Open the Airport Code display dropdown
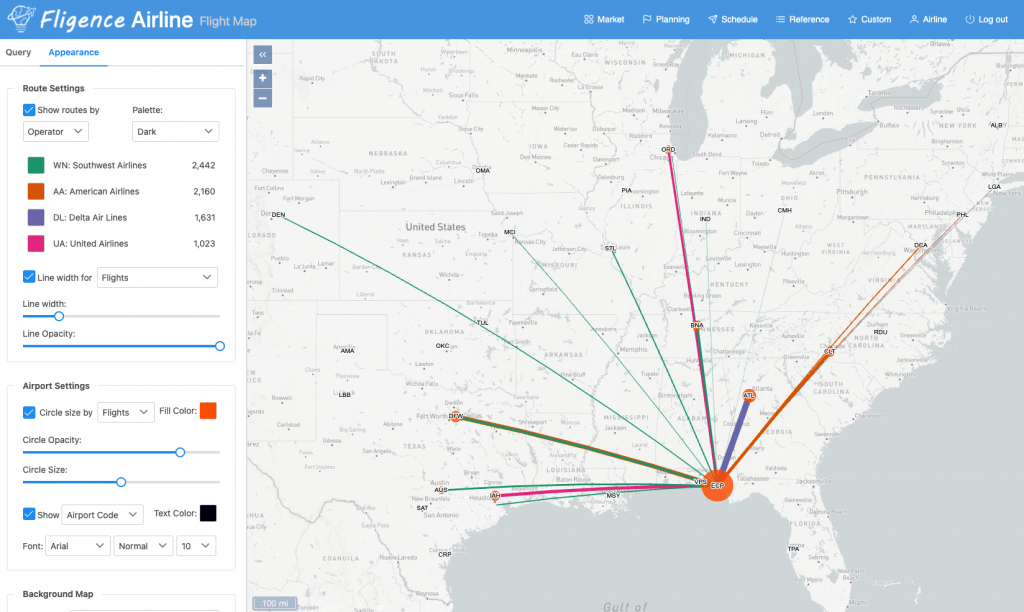 (103, 515)
